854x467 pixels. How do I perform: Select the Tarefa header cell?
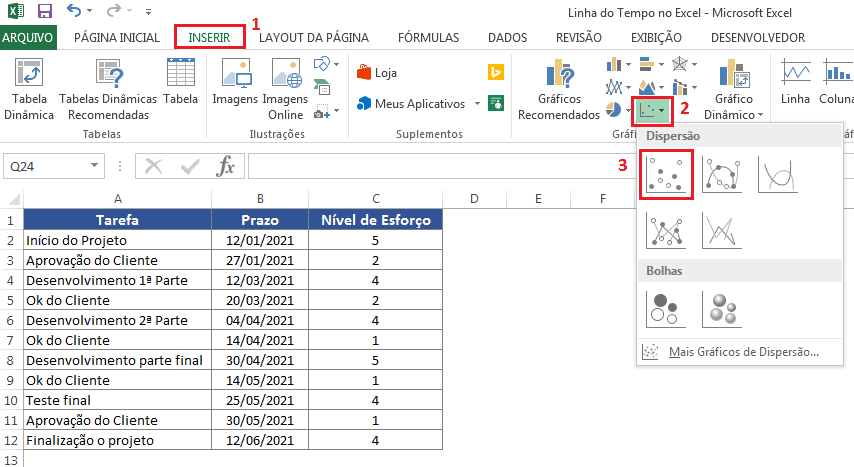tap(117, 220)
